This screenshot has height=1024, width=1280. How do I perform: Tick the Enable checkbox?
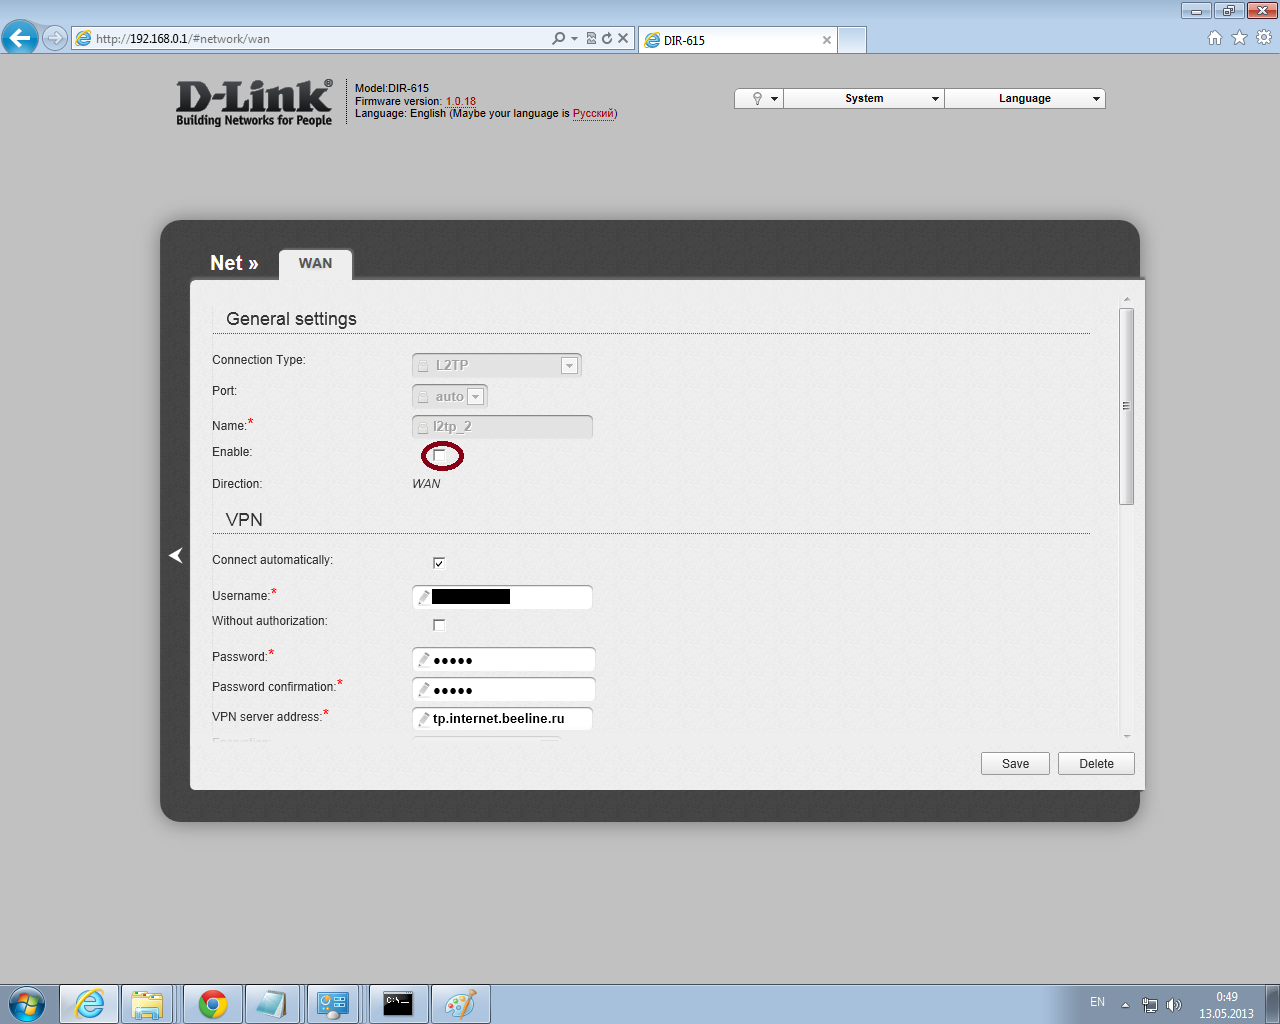coord(439,456)
